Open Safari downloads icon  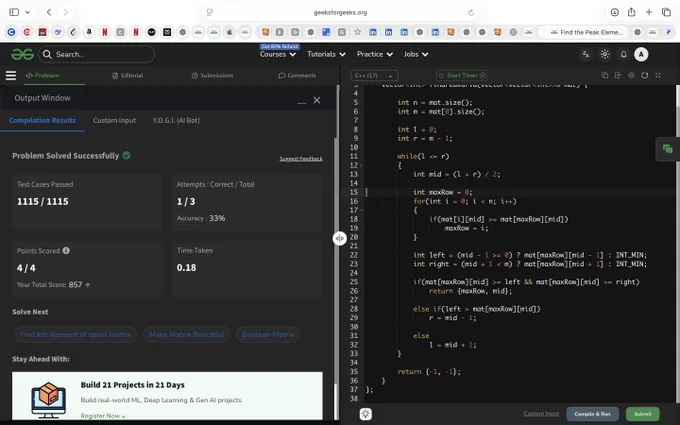[615, 12]
